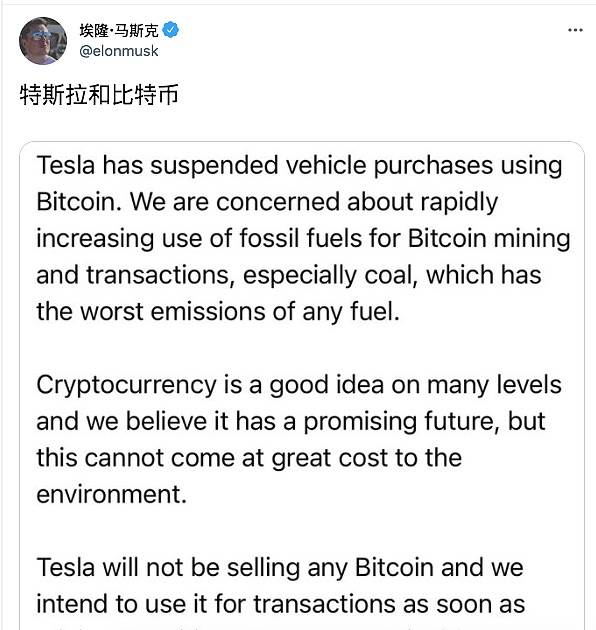Click the tweet text 特斯拉和比特币
The width and height of the screenshot is (596, 630).
coord(99,95)
